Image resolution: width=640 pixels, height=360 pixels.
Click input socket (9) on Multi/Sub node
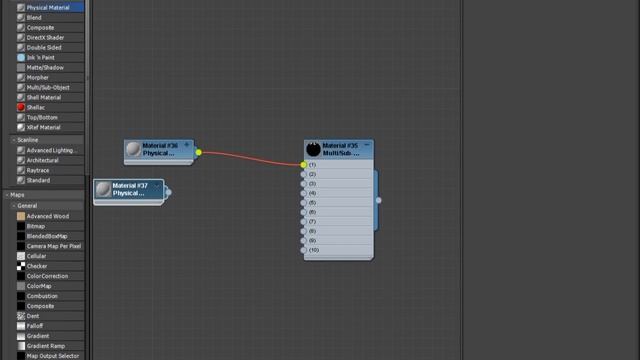point(303,240)
